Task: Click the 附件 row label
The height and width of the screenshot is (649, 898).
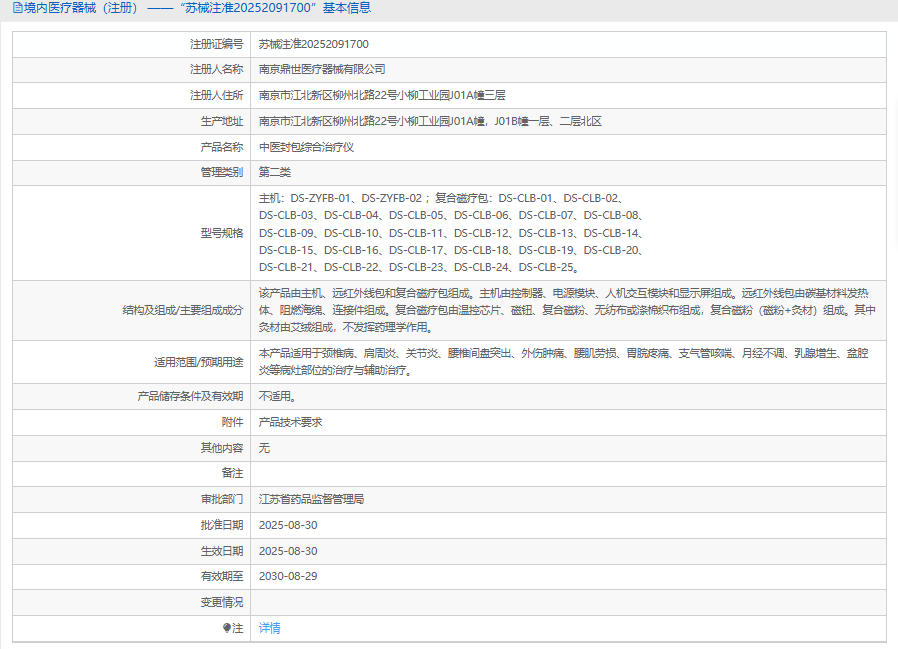Action: (233, 422)
